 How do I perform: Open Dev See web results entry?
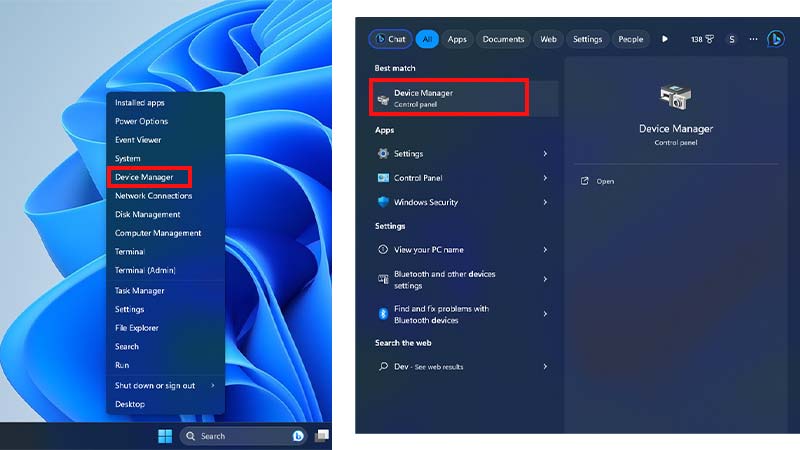click(x=463, y=366)
